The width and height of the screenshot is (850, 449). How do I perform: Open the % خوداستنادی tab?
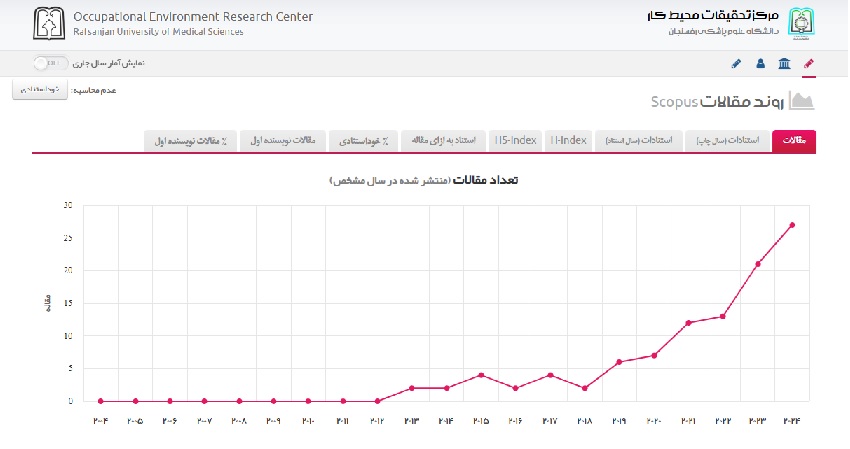363,140
